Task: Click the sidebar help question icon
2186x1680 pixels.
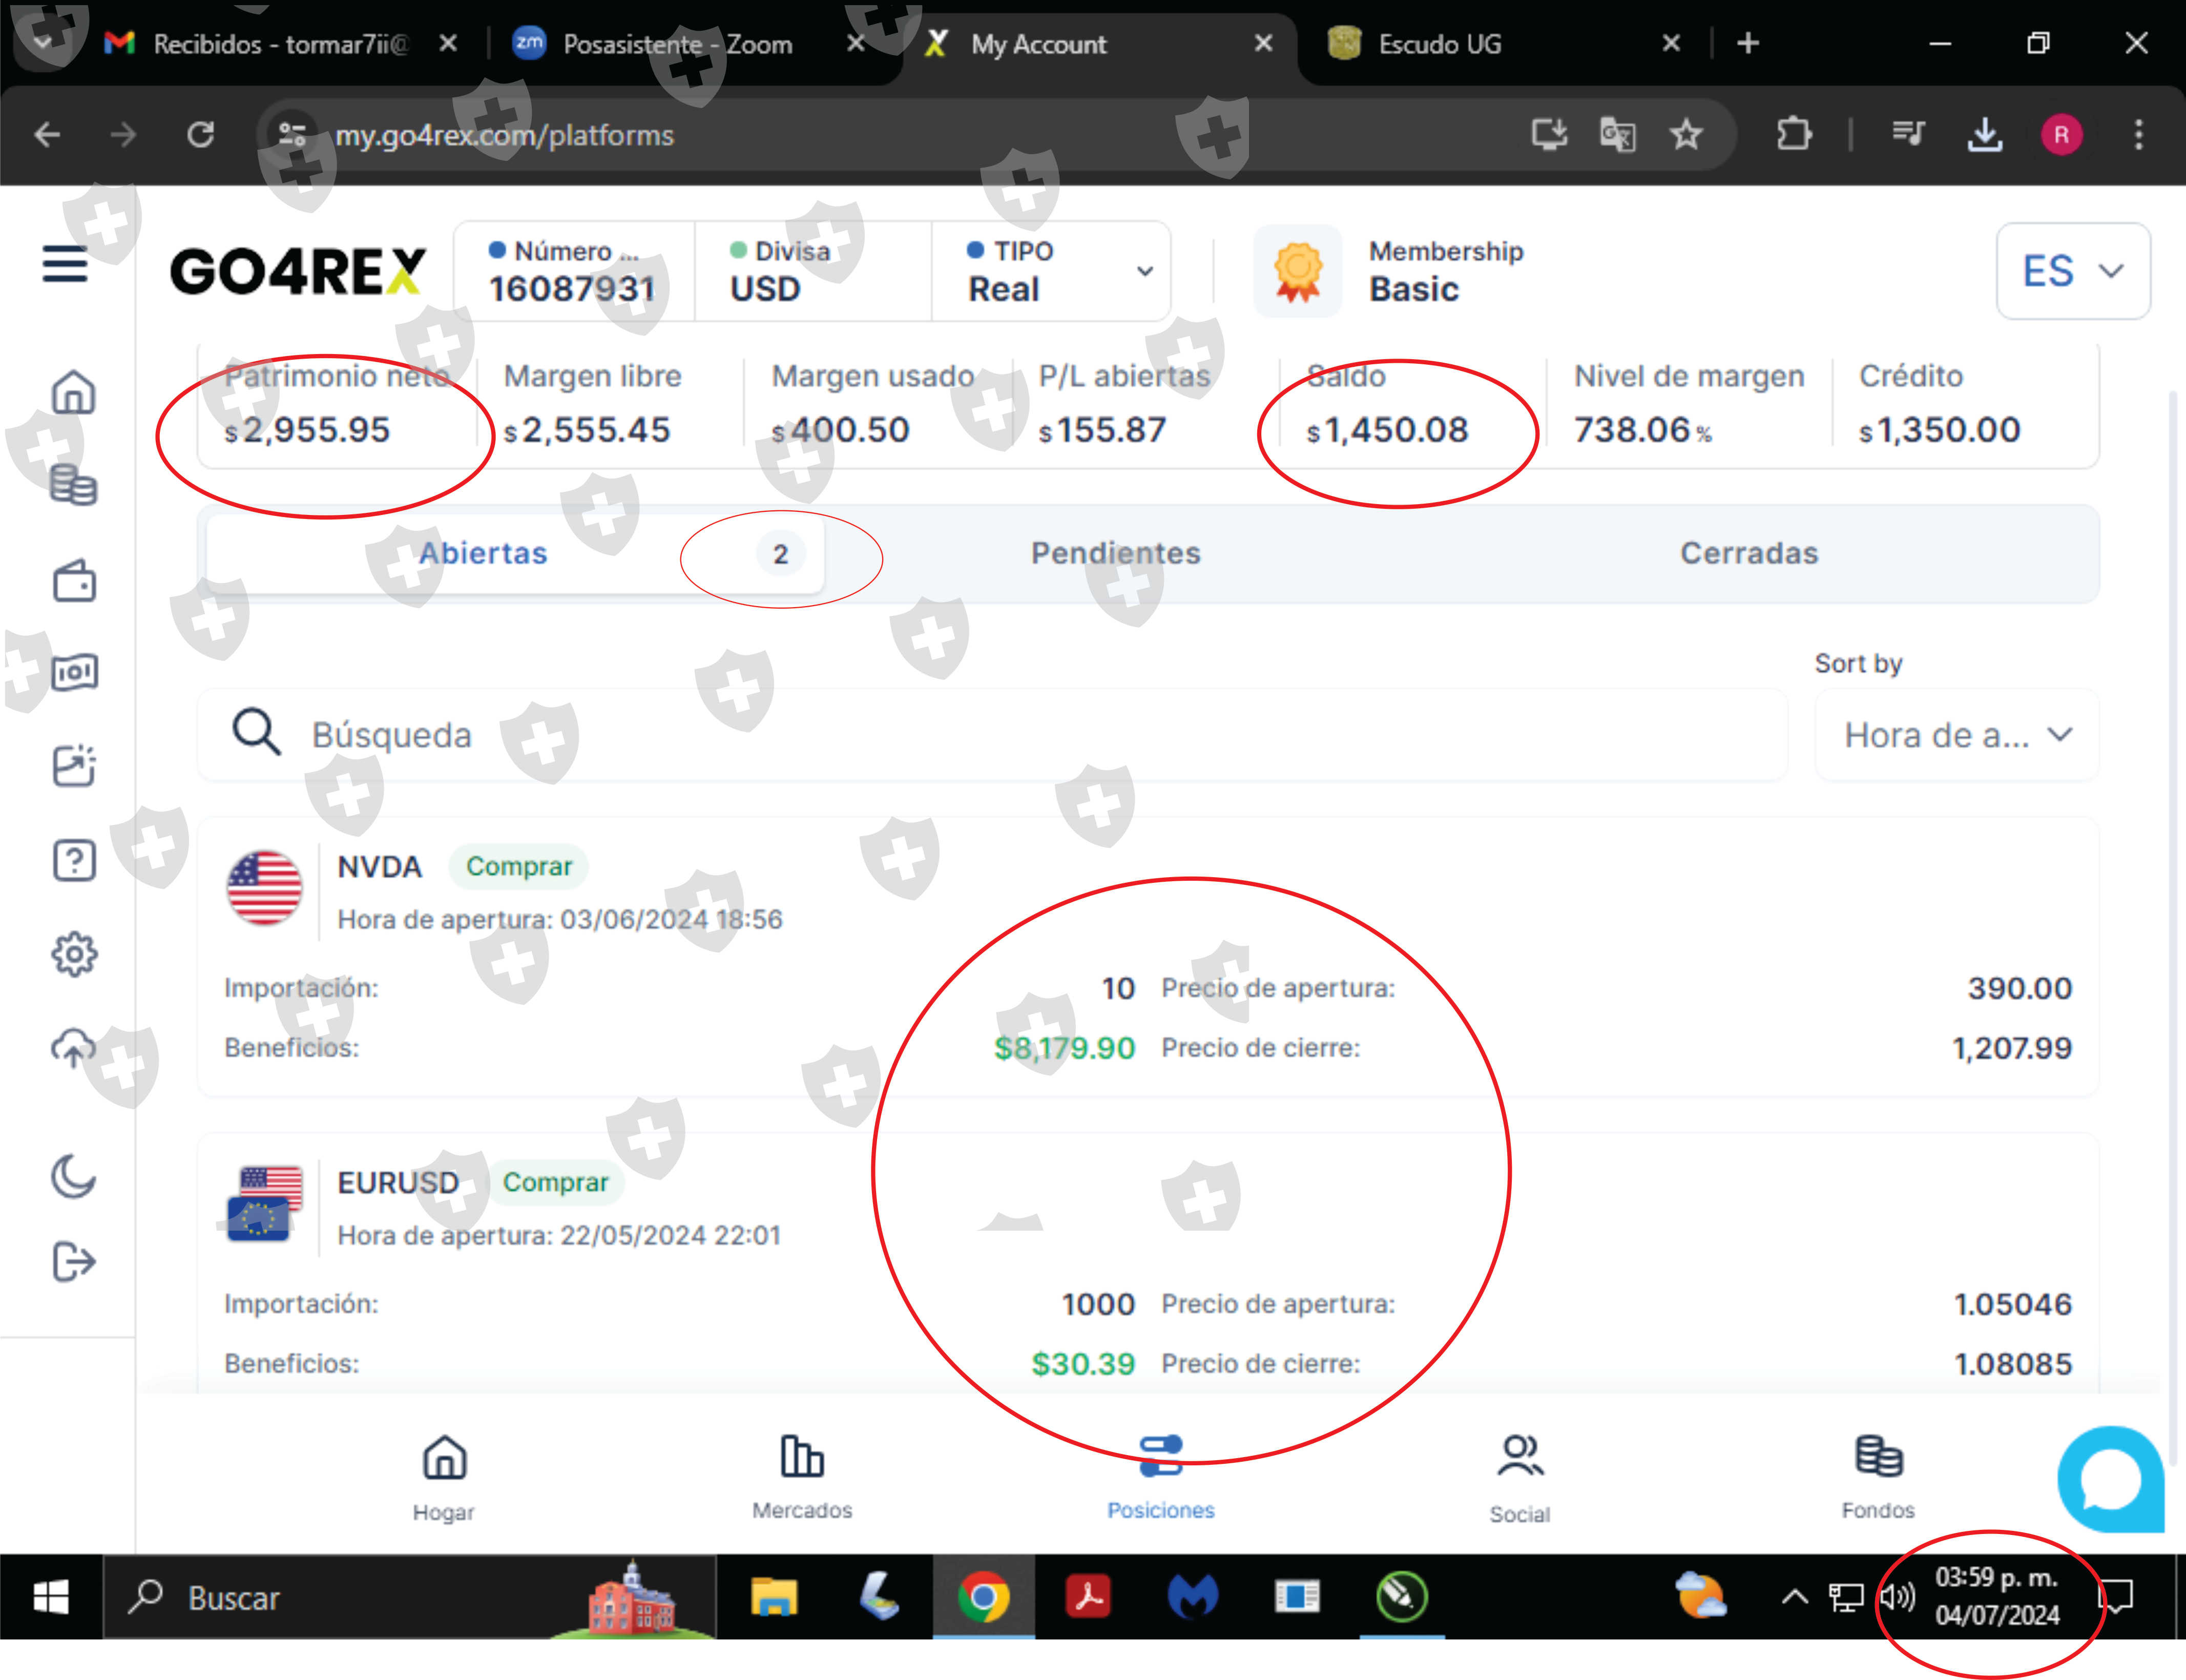Action: [x=73, y=861]
